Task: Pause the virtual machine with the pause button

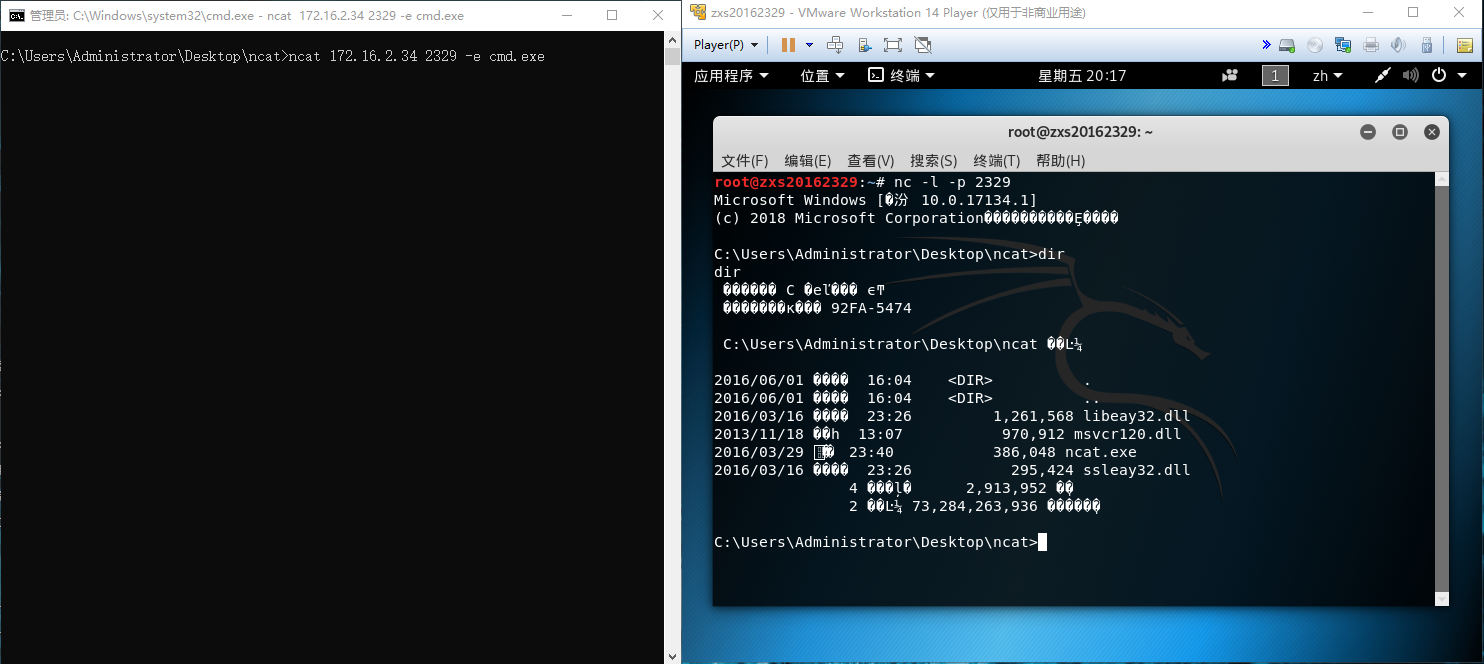Action: [x=788, y=45]
